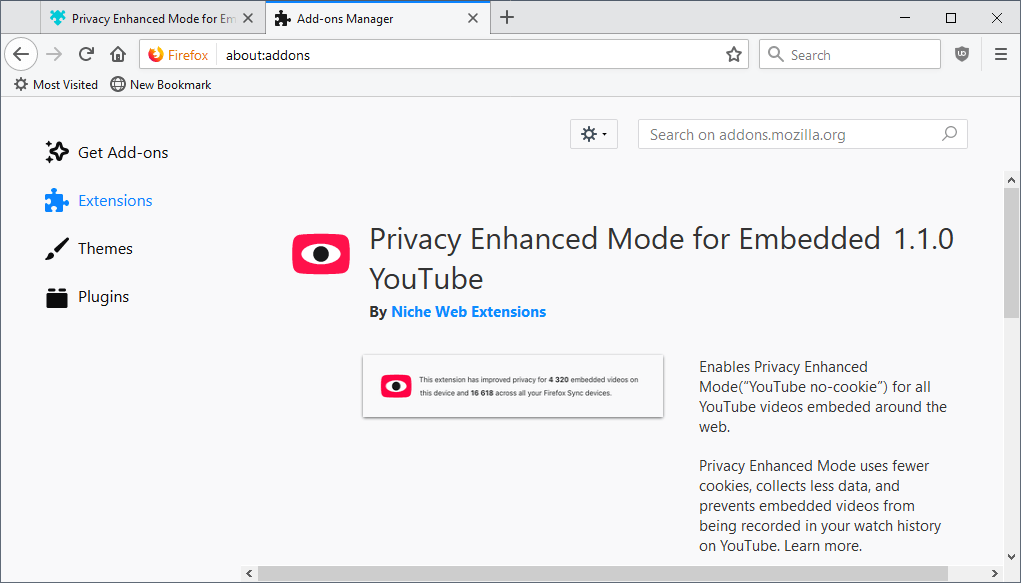Click the version number 1.1.0
The width and height of the screenshot is (1021, 583).
[x=923, y=239]
